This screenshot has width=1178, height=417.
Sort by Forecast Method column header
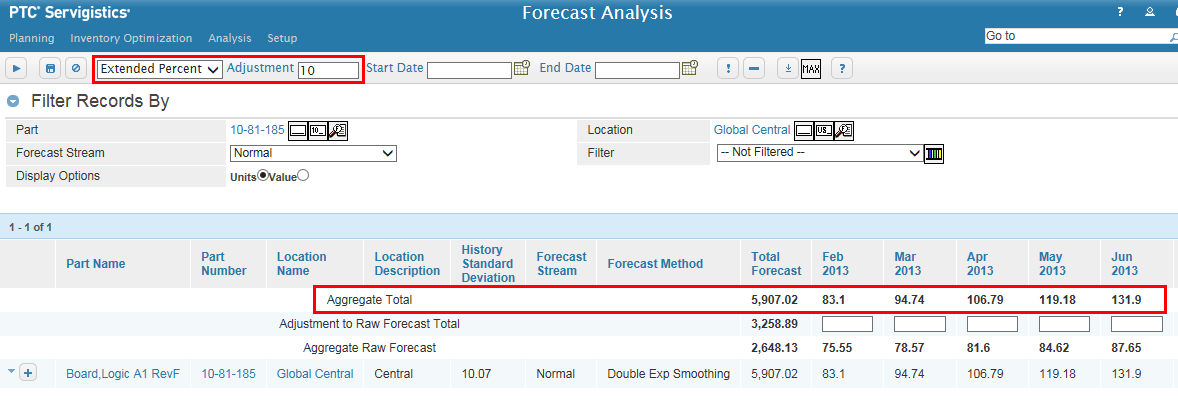click(x=655, y=264)
